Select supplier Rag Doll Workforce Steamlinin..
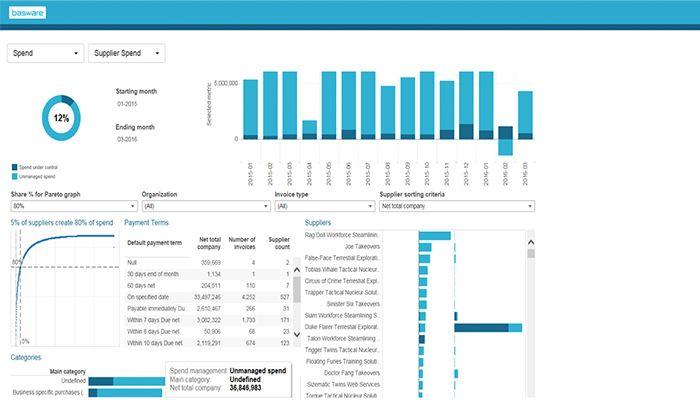This screenshot has width=700, height=400. 342,235
